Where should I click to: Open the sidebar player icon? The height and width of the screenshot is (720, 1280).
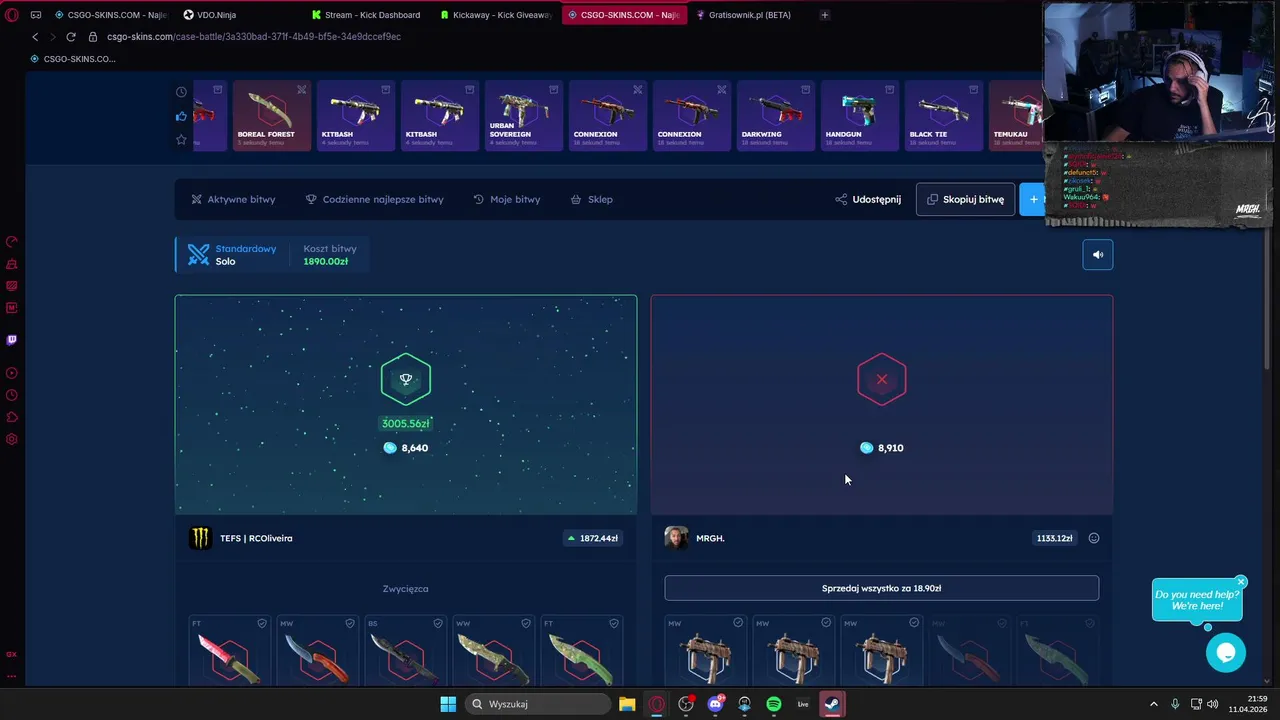pos(12,373)
